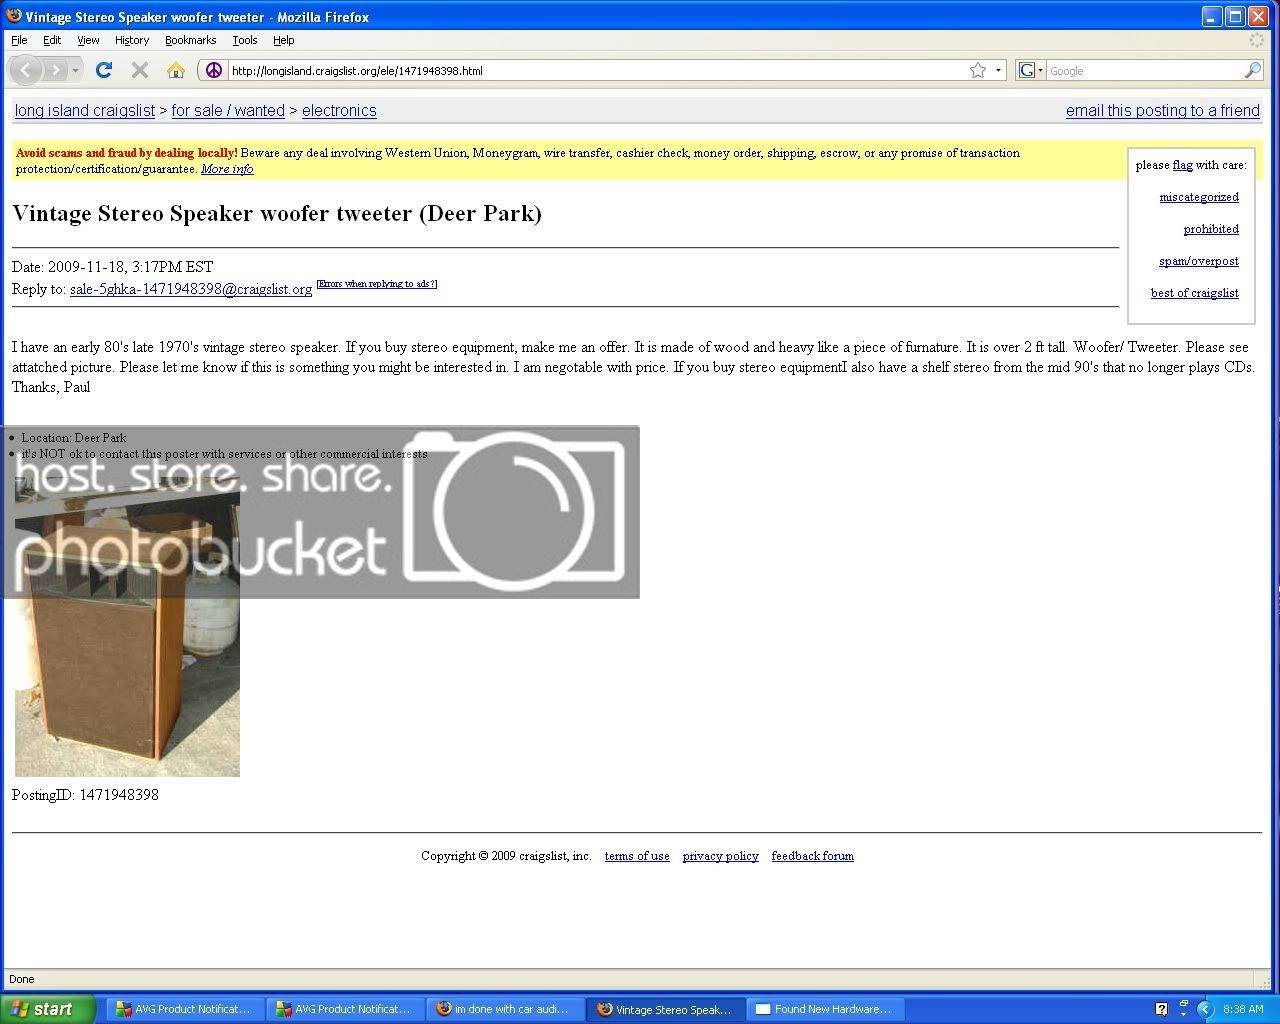Flag the posting as spam/overpost
The height and width of the screenshot is (1024, 1280).
1199,261
